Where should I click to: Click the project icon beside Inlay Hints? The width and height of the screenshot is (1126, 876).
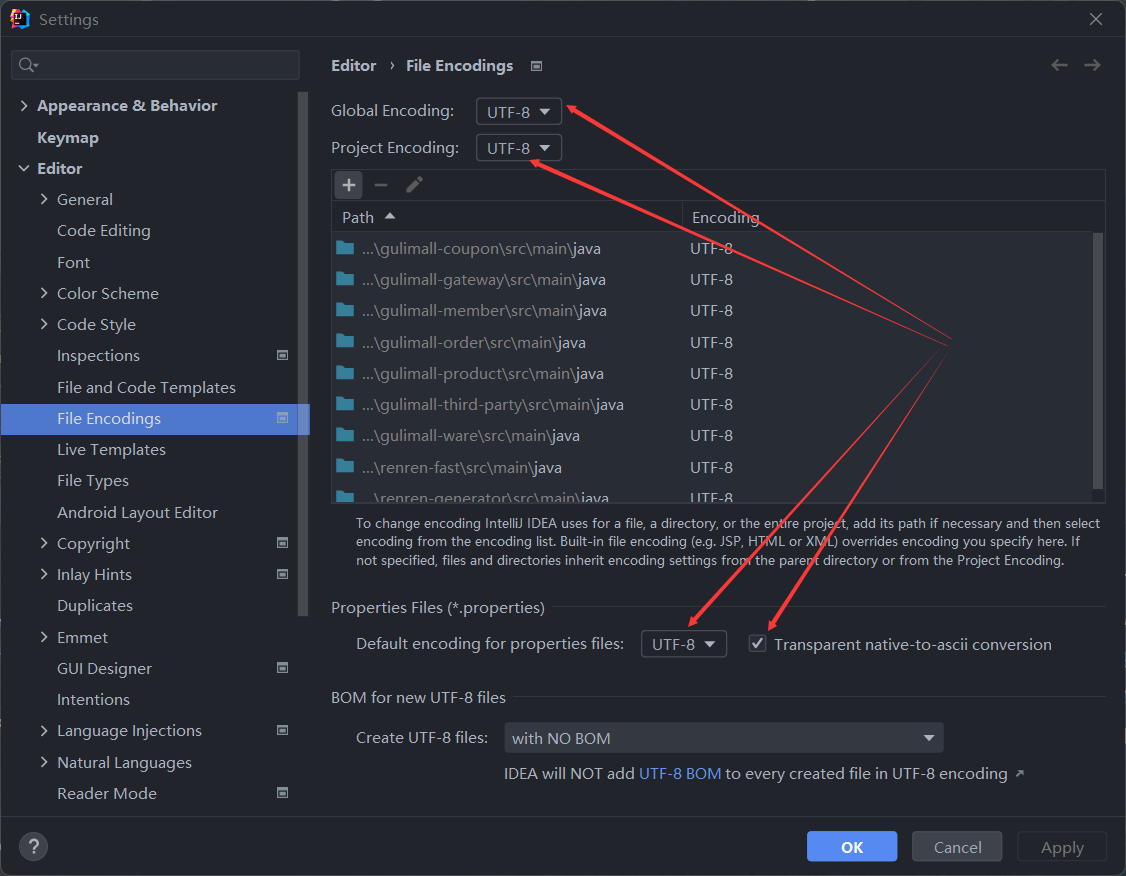pyautogui.click(x=282, y=574)
